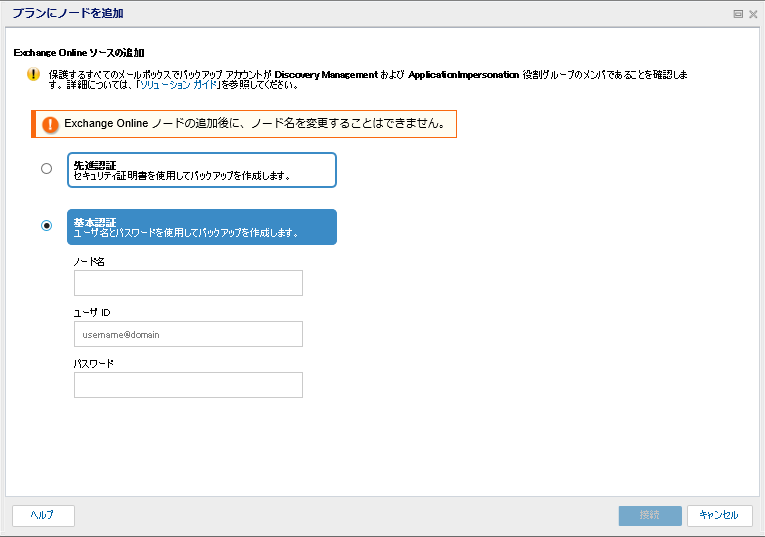The width and height of the screenshot is (765, 537).
Task: Click the yellow warning icon beside notice
Action: tap(33, 75)
